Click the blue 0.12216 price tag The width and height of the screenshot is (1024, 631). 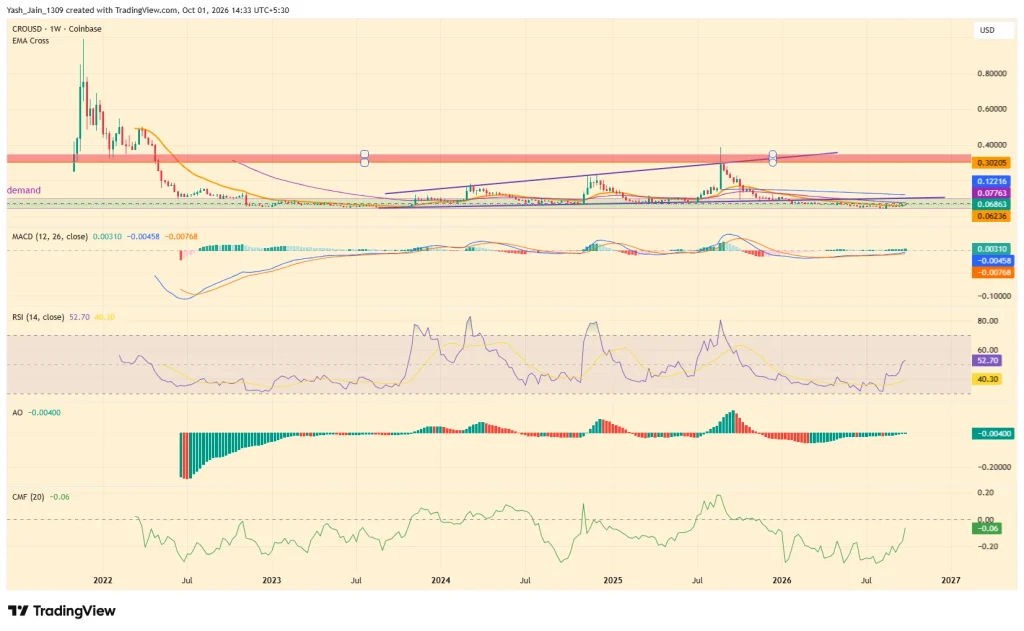coord(991,182)
